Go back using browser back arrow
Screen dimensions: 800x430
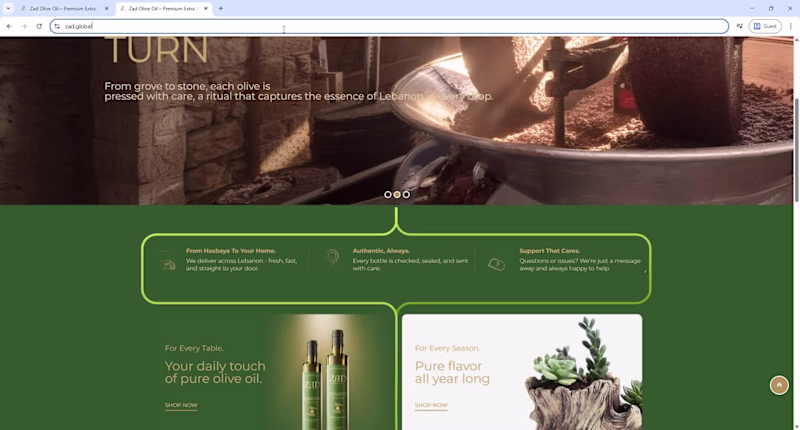point(9,26)
